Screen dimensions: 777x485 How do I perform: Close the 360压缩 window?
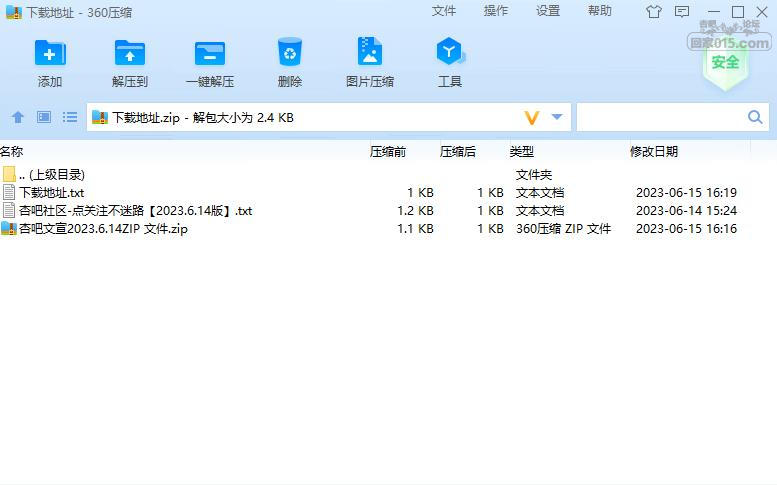point(762,11)
